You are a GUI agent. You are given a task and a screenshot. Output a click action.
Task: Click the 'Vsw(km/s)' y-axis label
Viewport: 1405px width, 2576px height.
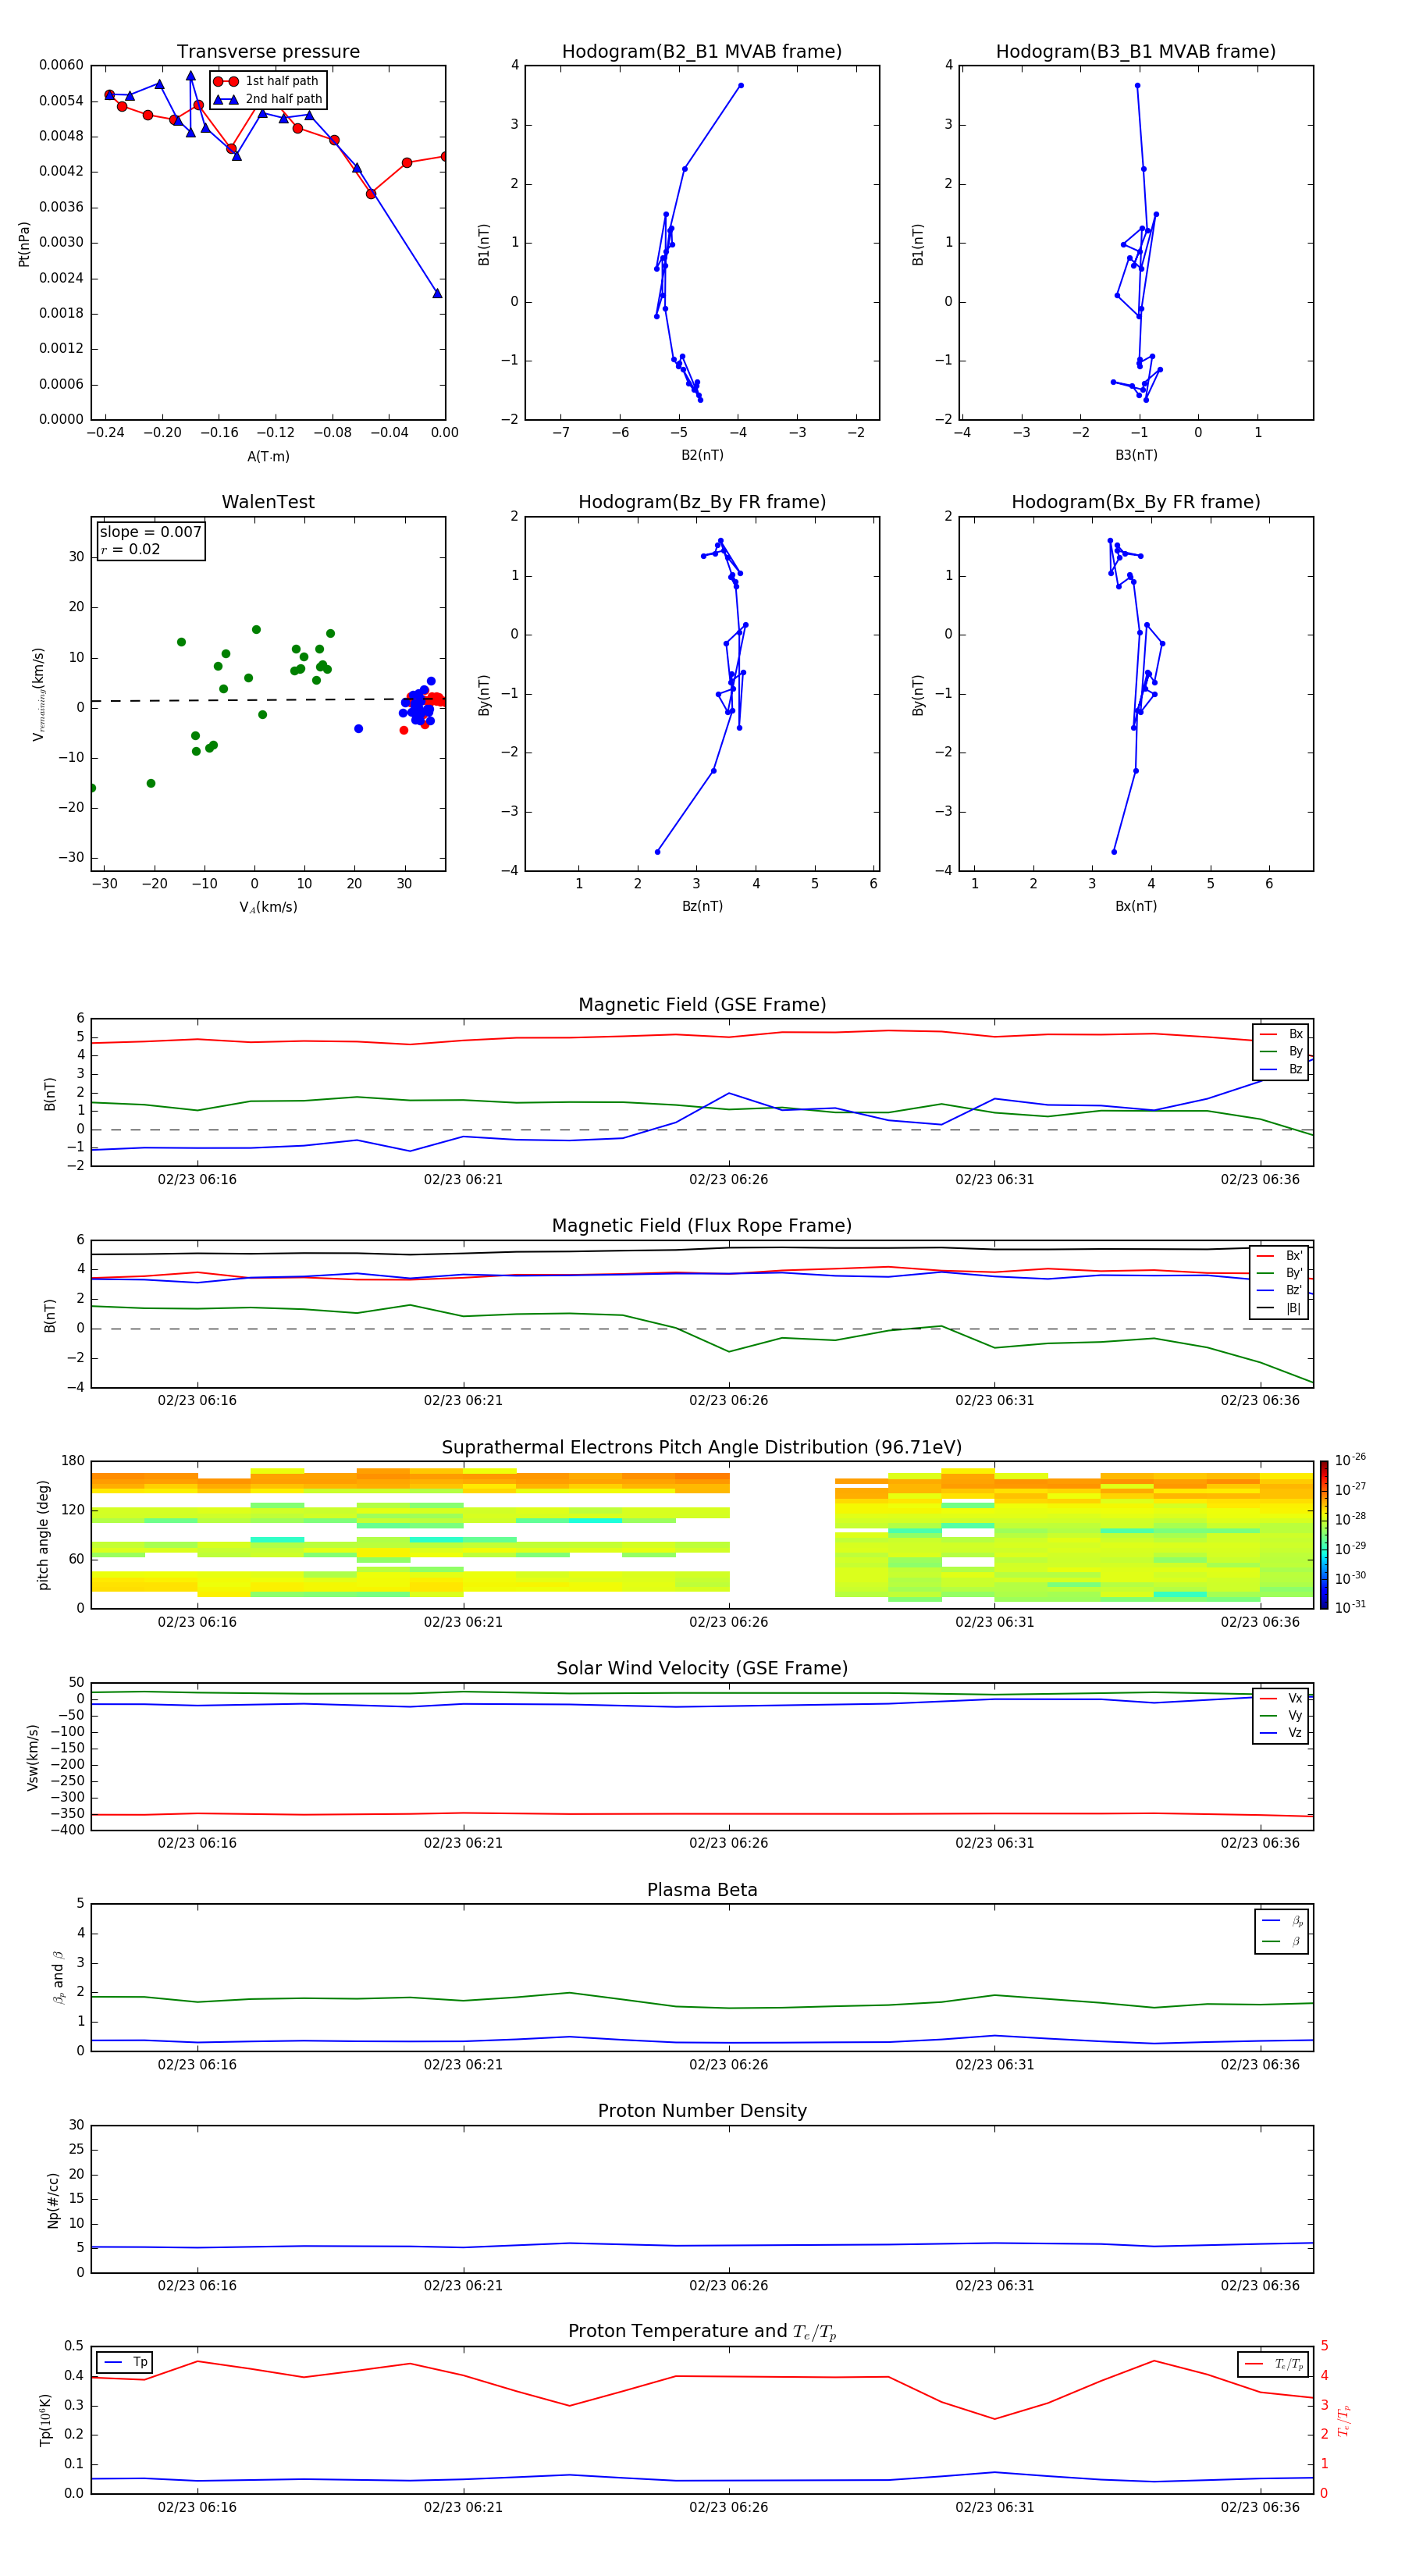(x=32, y=1757)
